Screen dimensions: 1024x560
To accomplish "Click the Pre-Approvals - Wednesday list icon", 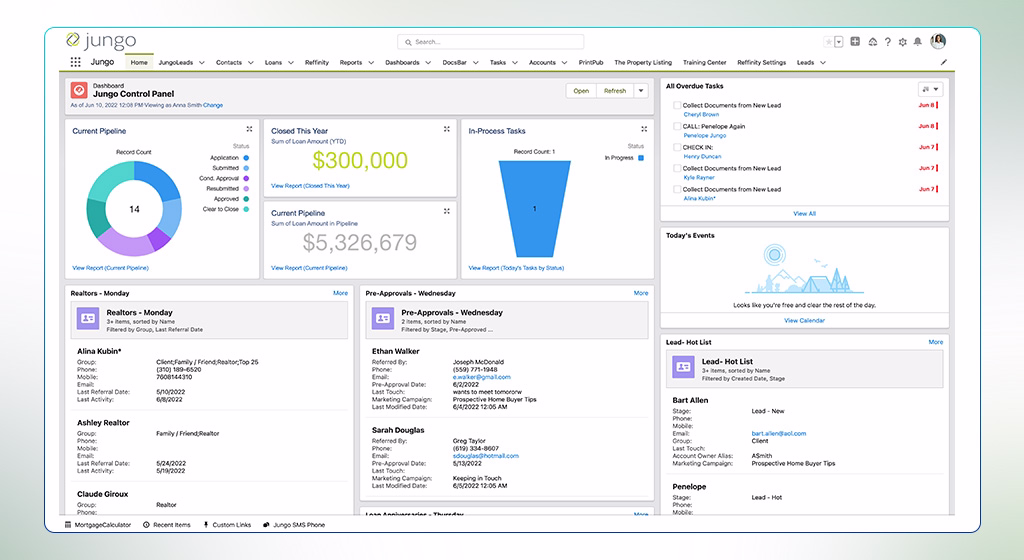I will 383,319.
